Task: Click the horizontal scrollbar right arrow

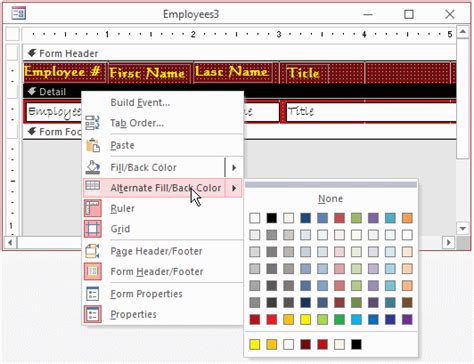Action: [449, 242]
